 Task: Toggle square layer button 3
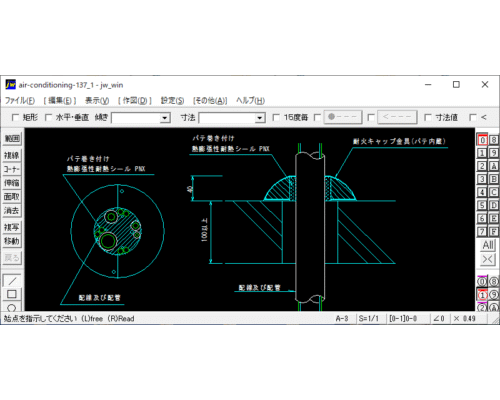(482, 179)
